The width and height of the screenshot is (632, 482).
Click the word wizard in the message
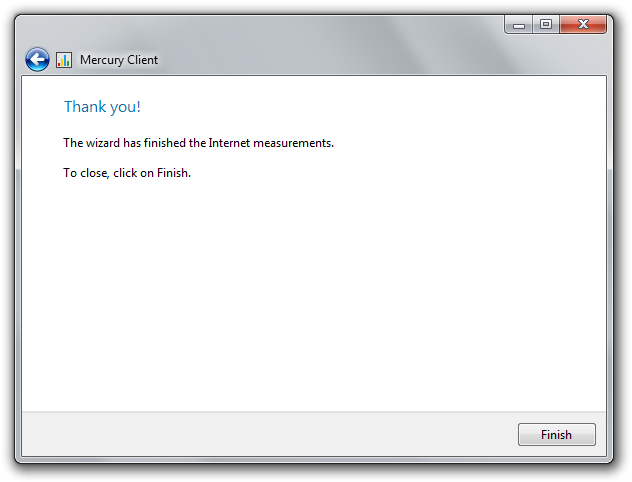103,143
